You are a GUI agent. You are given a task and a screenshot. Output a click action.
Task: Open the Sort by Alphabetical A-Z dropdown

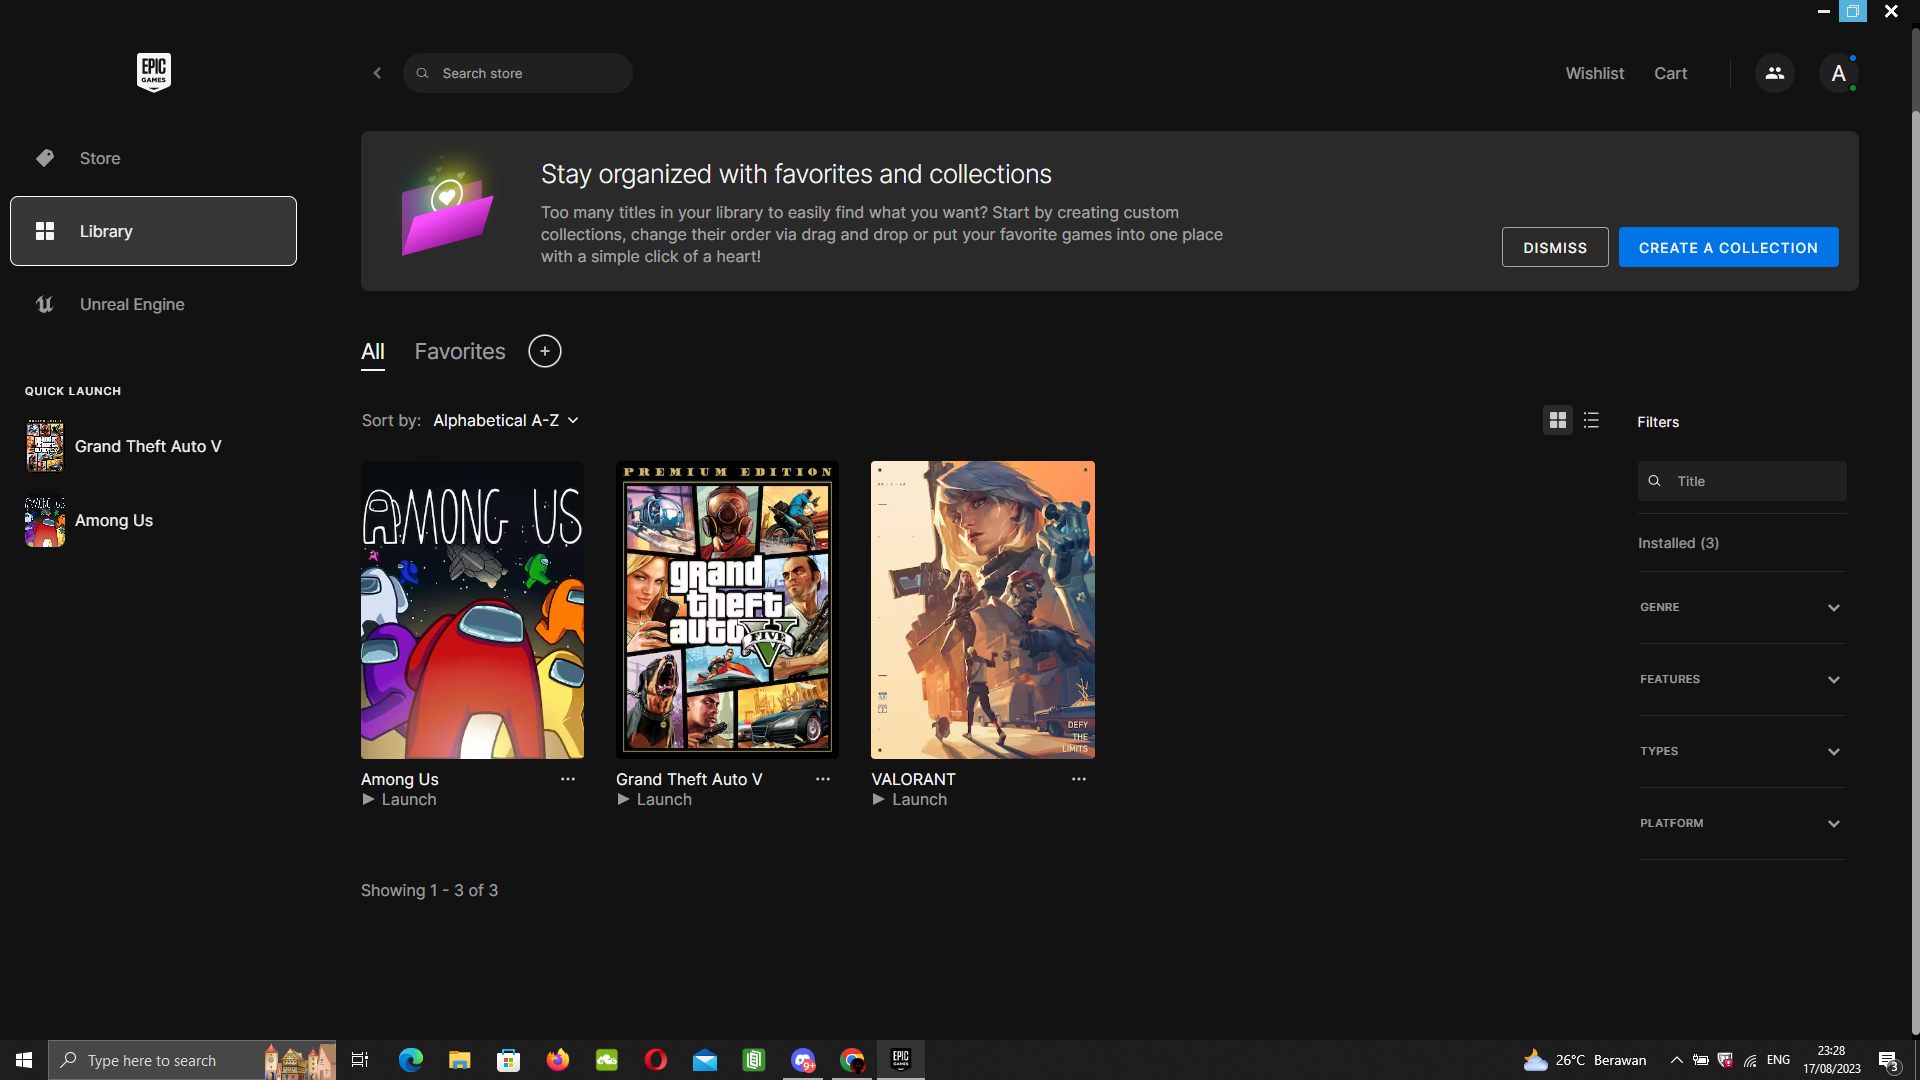505,421
